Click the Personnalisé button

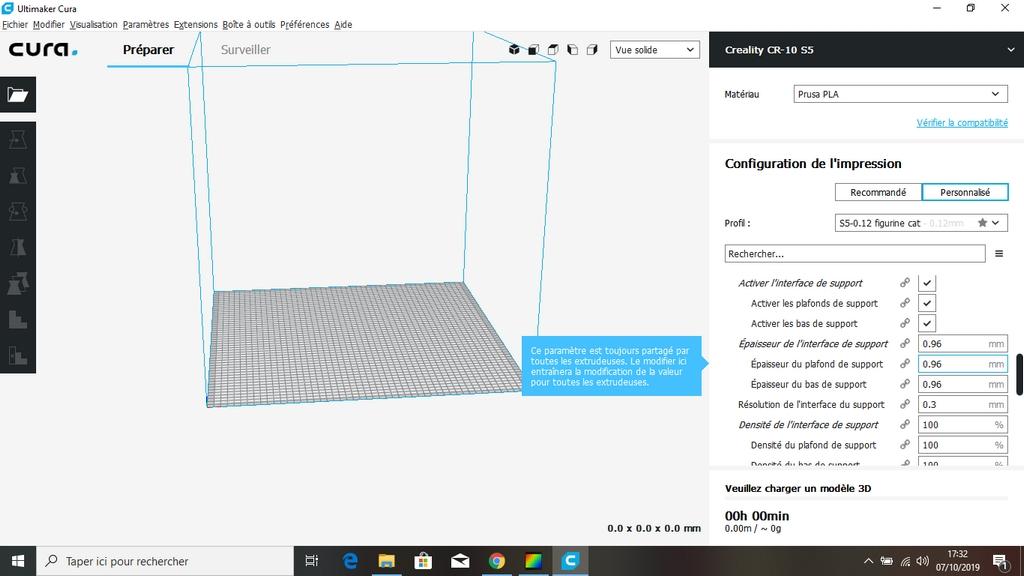click(x=965, y=192)
